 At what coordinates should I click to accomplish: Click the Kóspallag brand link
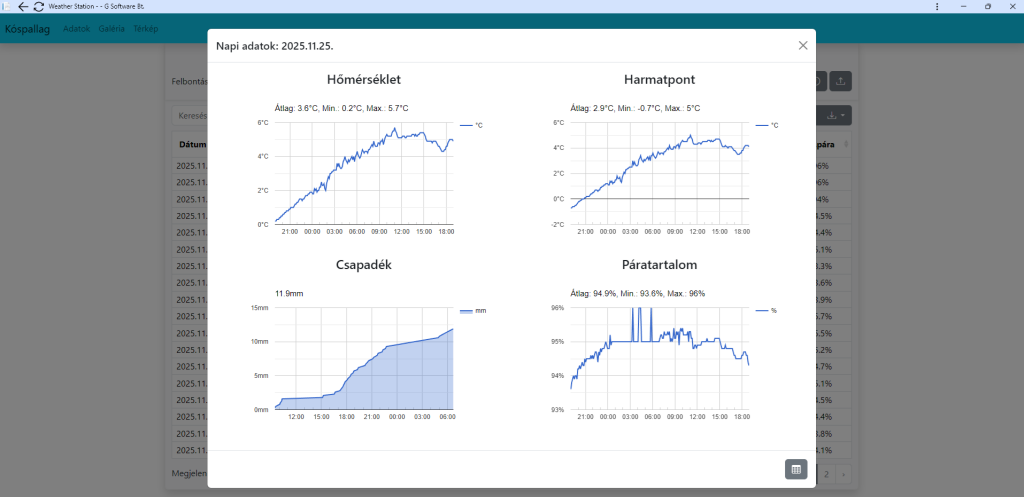pyautogui.click(x=28, y=29)
